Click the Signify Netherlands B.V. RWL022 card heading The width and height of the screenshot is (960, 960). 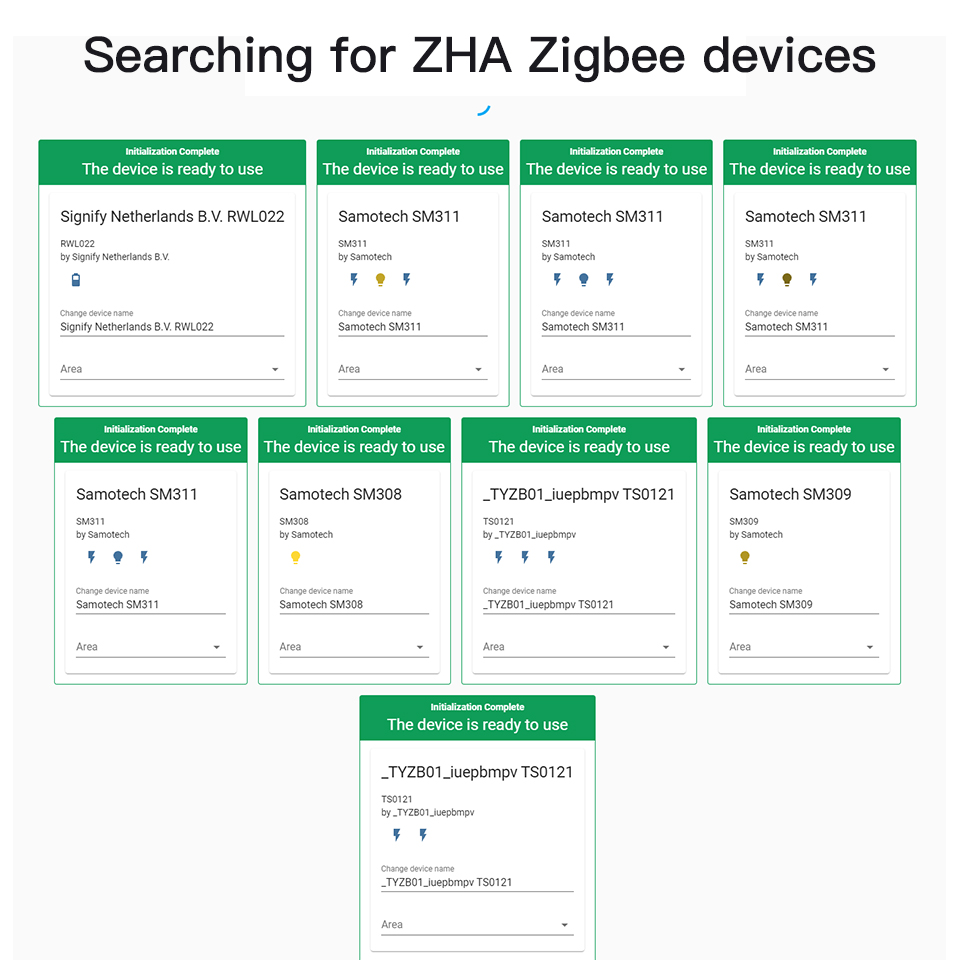pyautogui.click(x=172, y=217)
